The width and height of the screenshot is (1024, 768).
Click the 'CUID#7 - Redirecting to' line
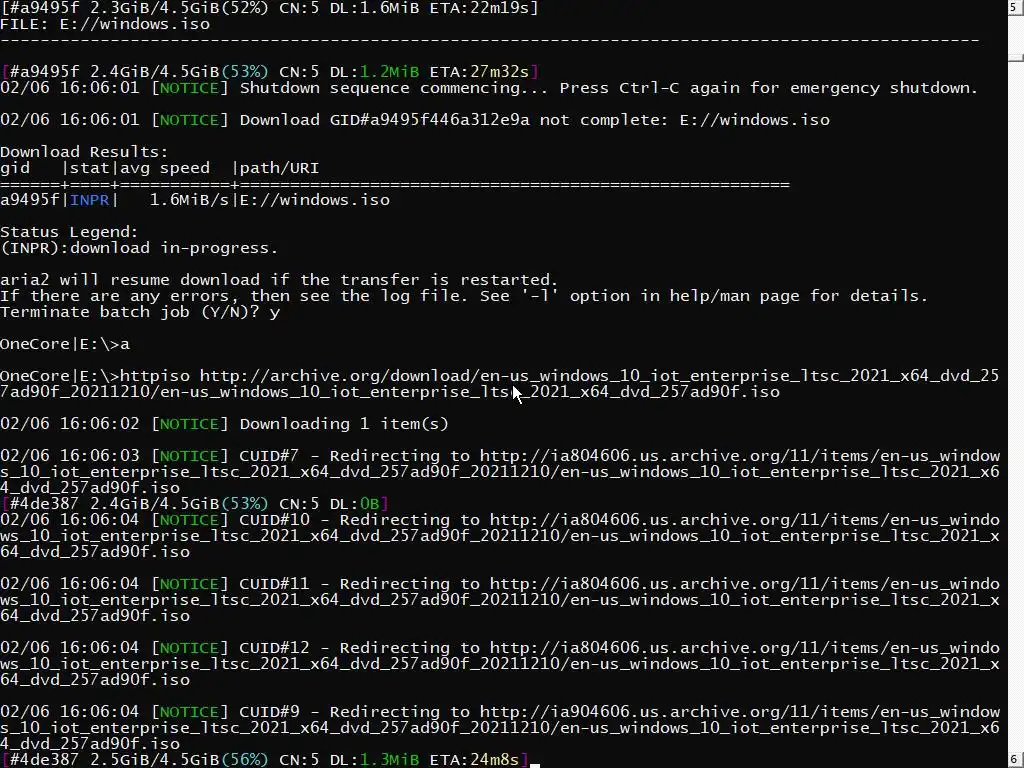pos(500,472)
